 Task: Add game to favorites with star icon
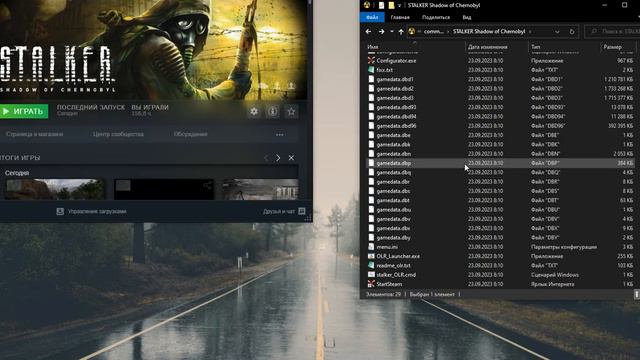(291, 111)
